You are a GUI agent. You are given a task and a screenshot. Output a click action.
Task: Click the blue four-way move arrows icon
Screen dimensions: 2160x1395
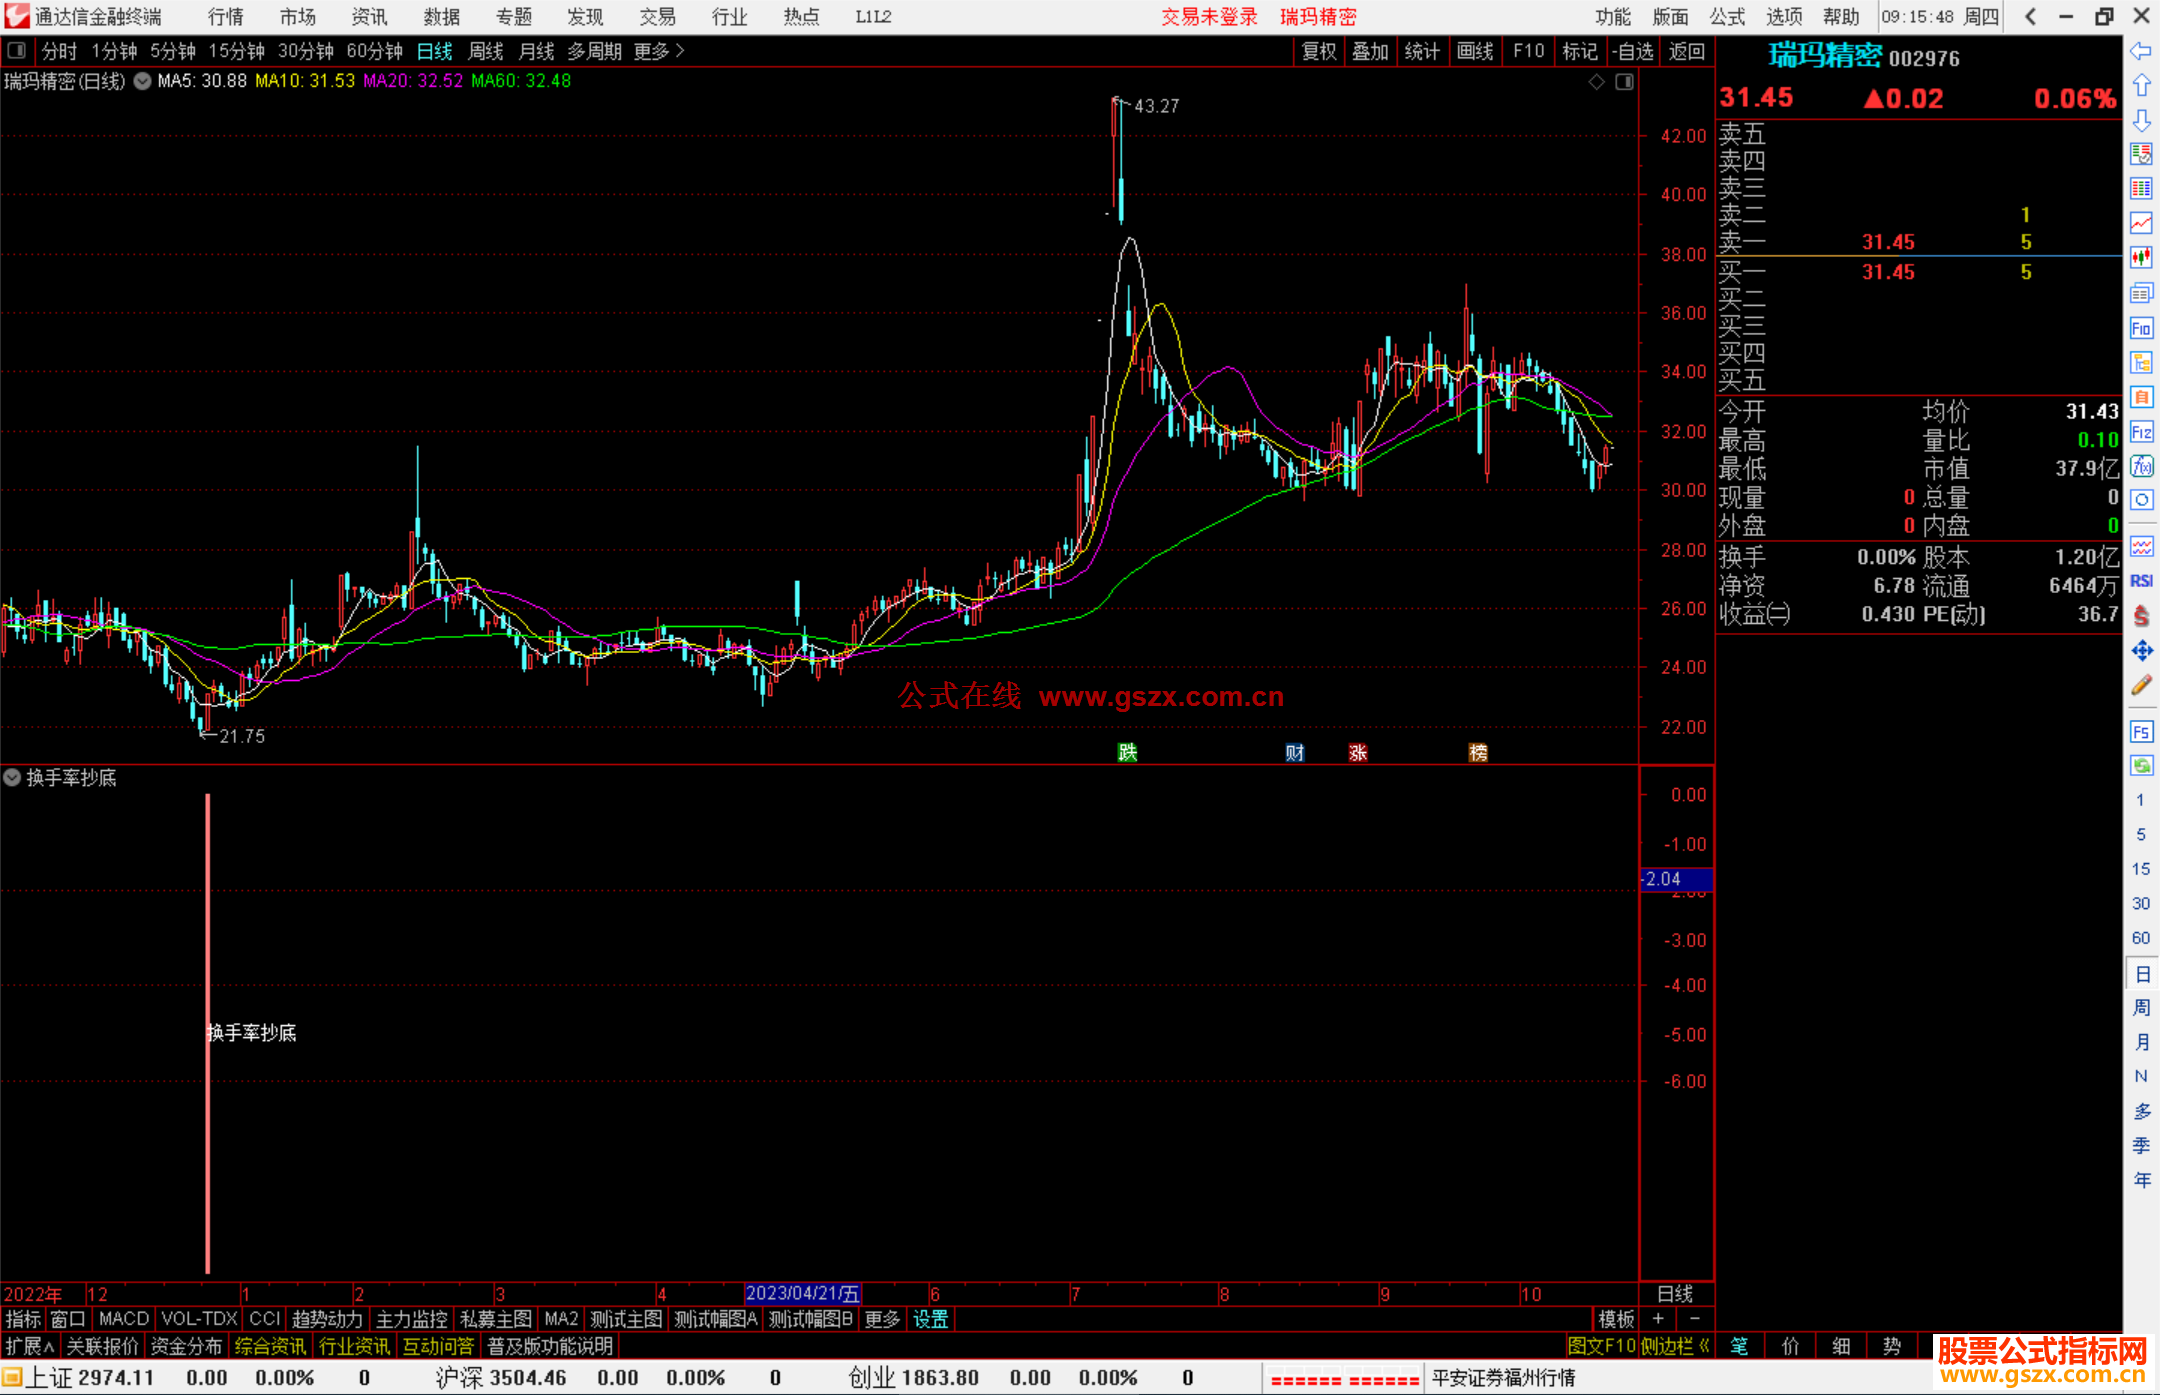click(x=2141, y=651)
